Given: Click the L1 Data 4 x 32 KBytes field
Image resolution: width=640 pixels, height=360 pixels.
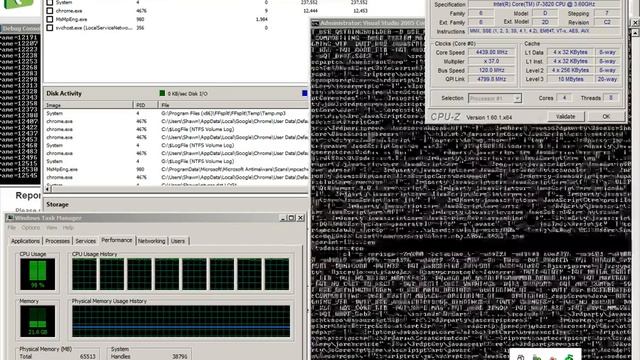Looking at the screenshot, I should coord(570,52).
